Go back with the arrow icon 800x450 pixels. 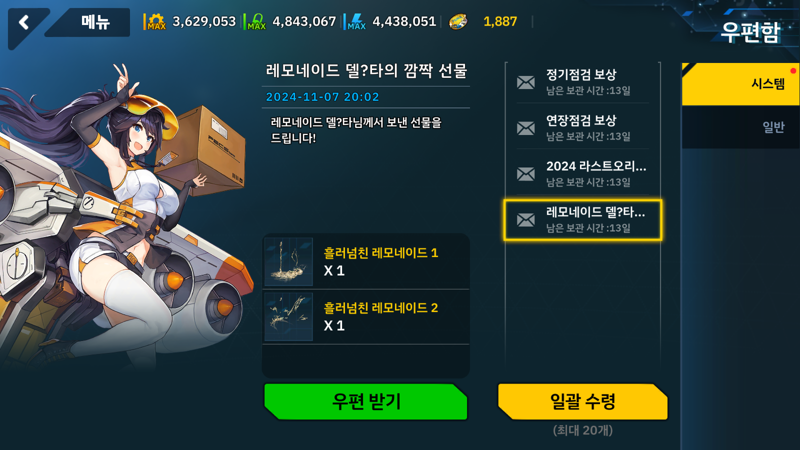point(23,22)
